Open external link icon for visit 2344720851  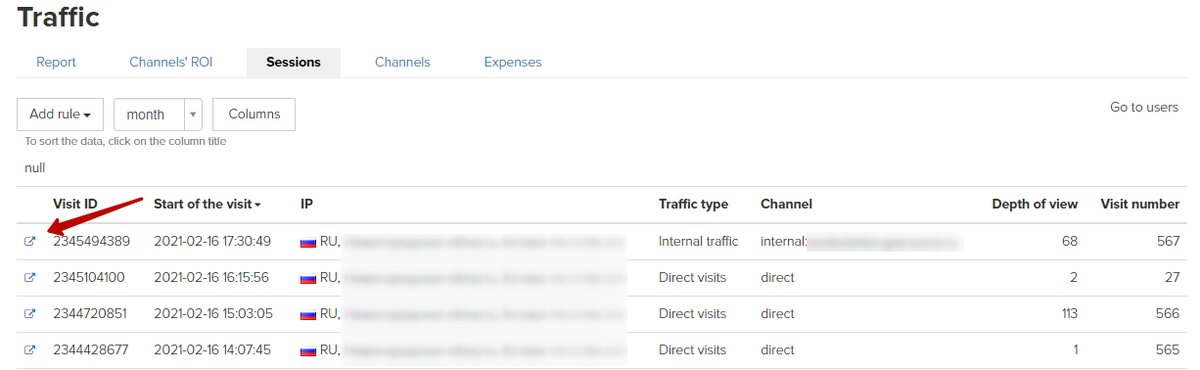[x=30, y=314]
